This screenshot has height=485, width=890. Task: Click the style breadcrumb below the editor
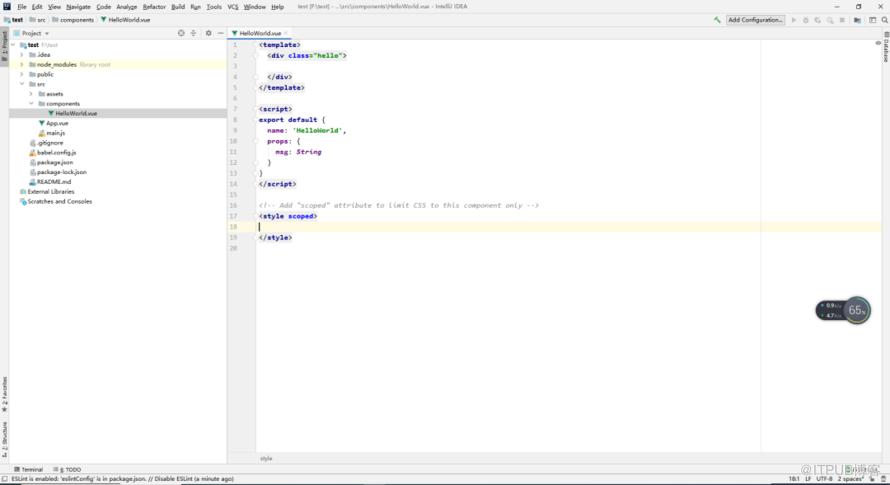point(266,459)
